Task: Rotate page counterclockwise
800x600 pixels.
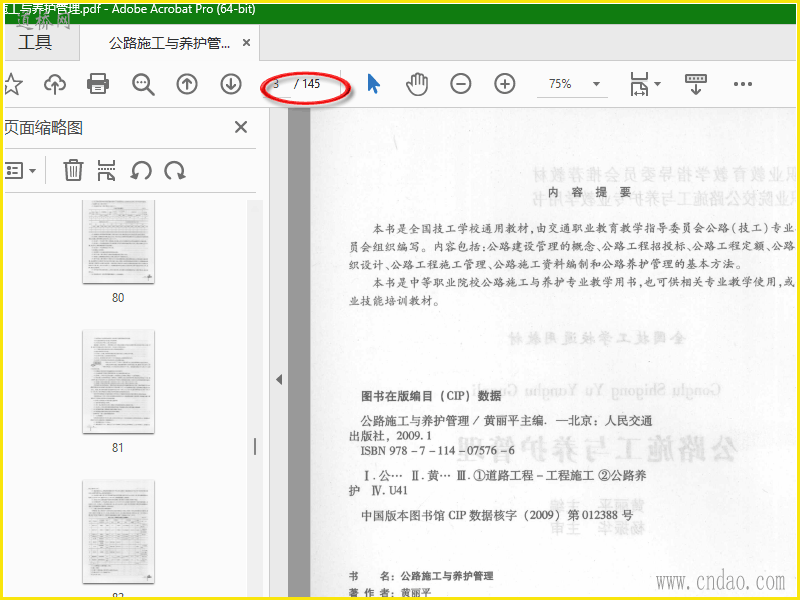Action: pos(141,170)
